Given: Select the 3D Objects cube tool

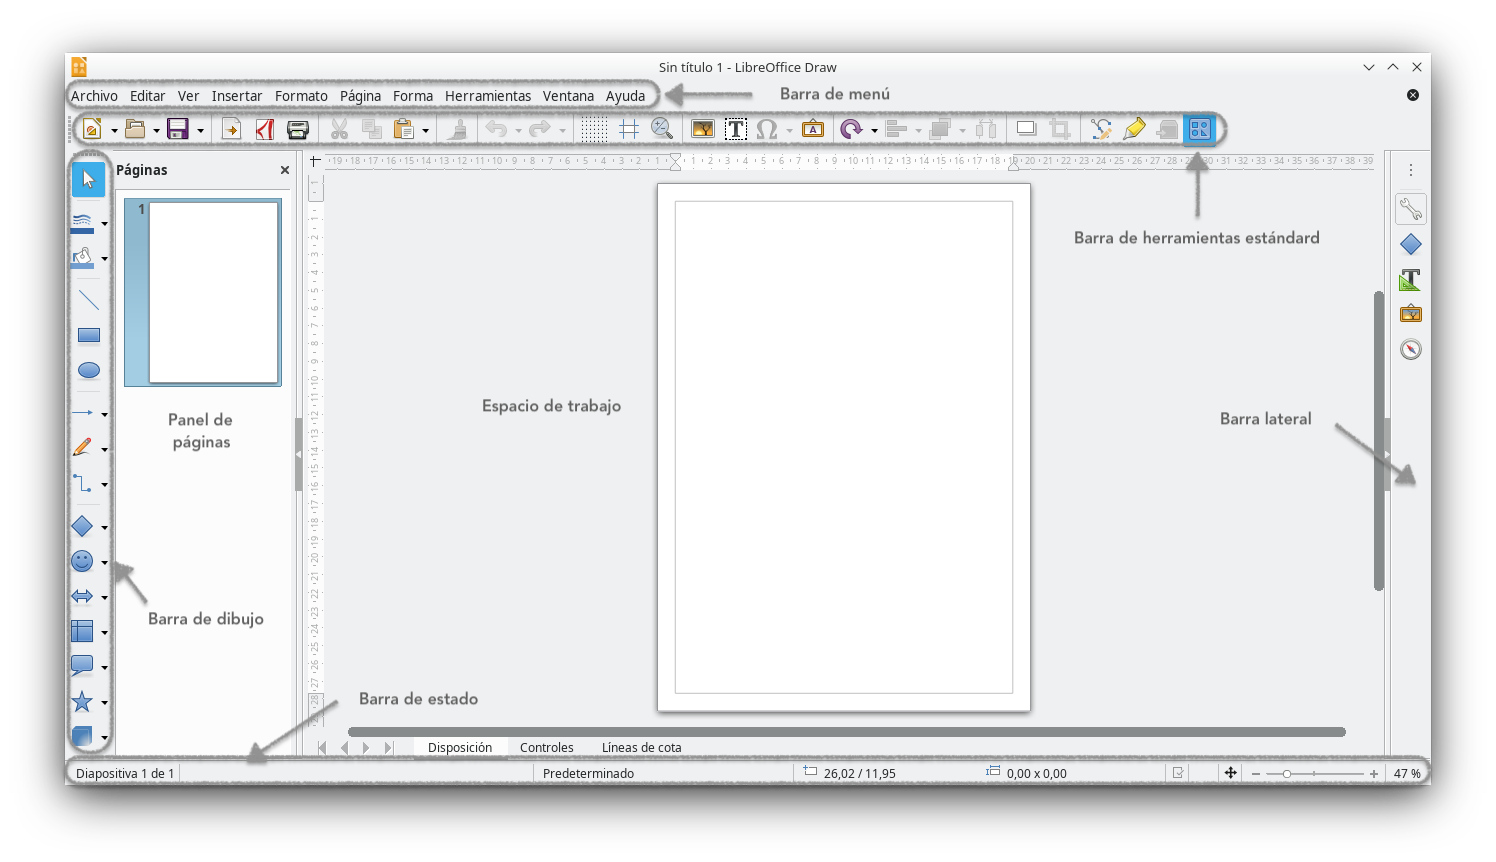Looking at the screenshot, I should 83,737.
